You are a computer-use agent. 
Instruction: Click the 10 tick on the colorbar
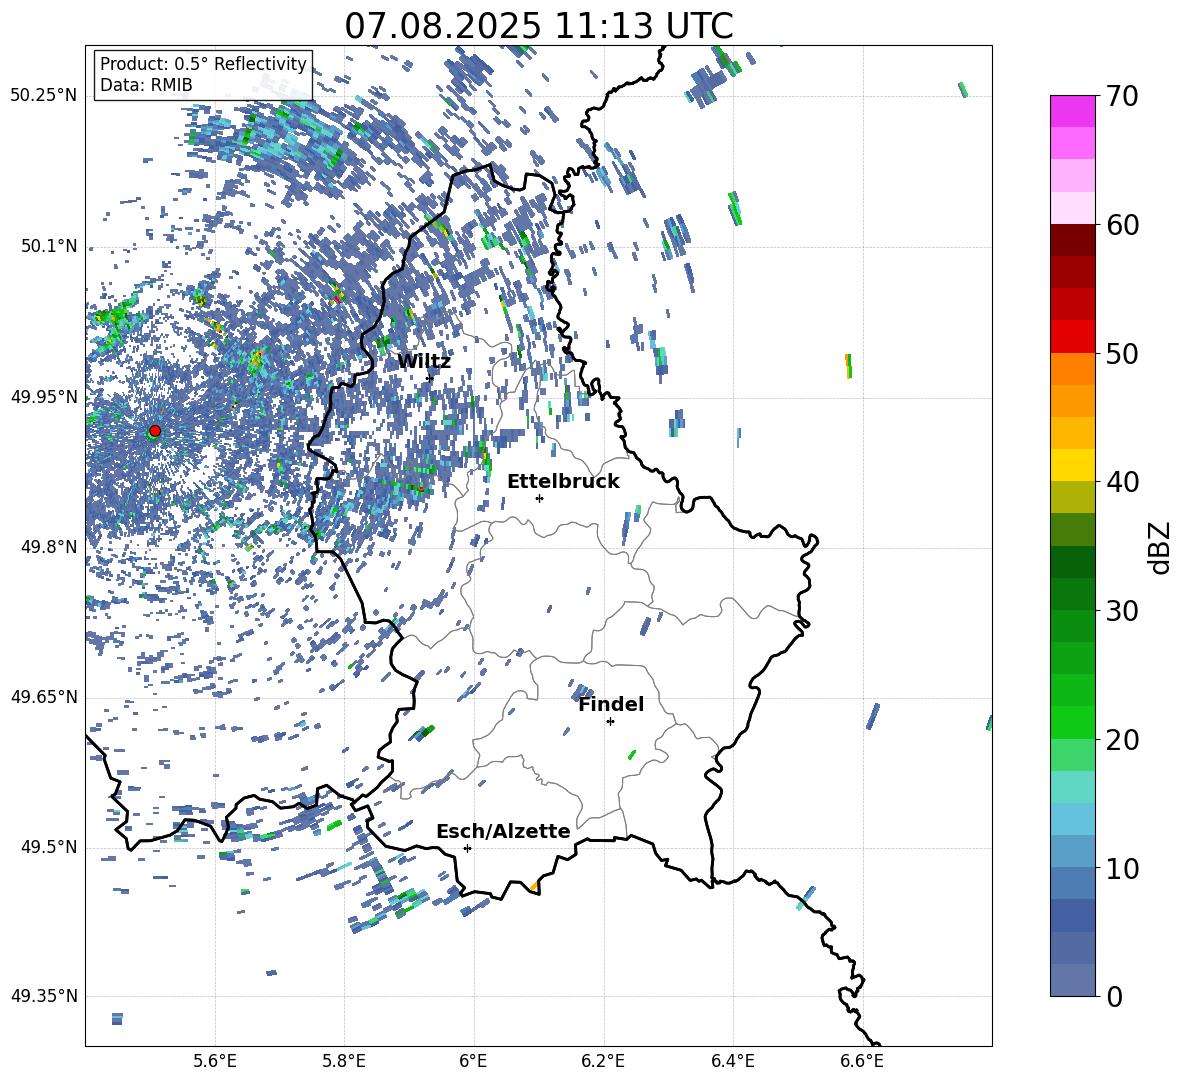pos(1121,869)
